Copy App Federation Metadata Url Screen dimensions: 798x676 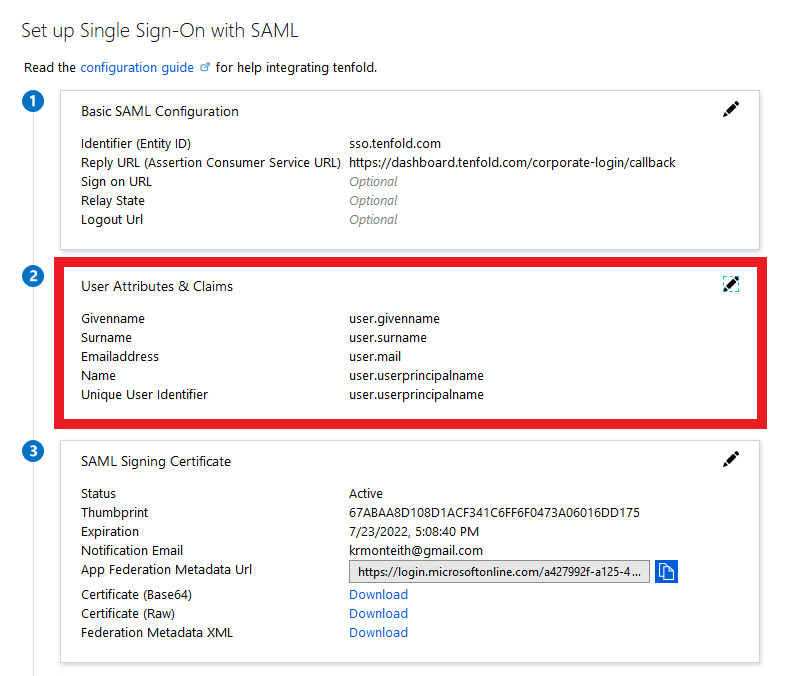coord(666,572)
